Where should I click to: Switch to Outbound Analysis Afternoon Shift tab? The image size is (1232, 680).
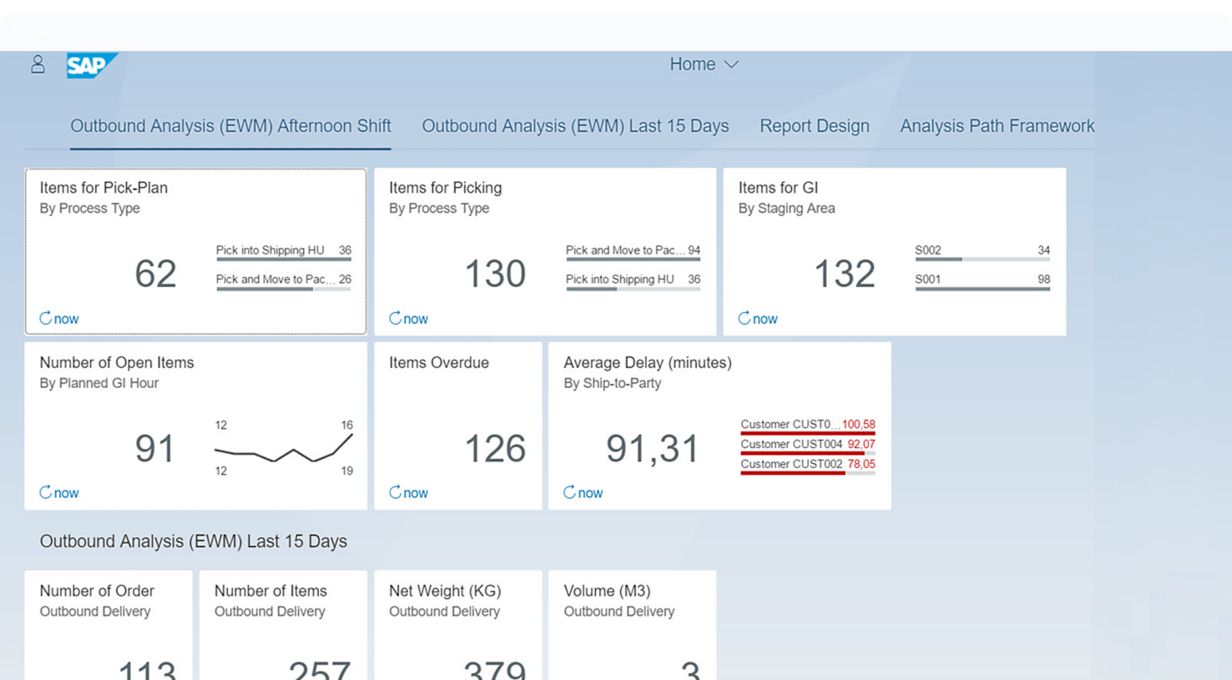pyautogui.click(x=230, y=126)
